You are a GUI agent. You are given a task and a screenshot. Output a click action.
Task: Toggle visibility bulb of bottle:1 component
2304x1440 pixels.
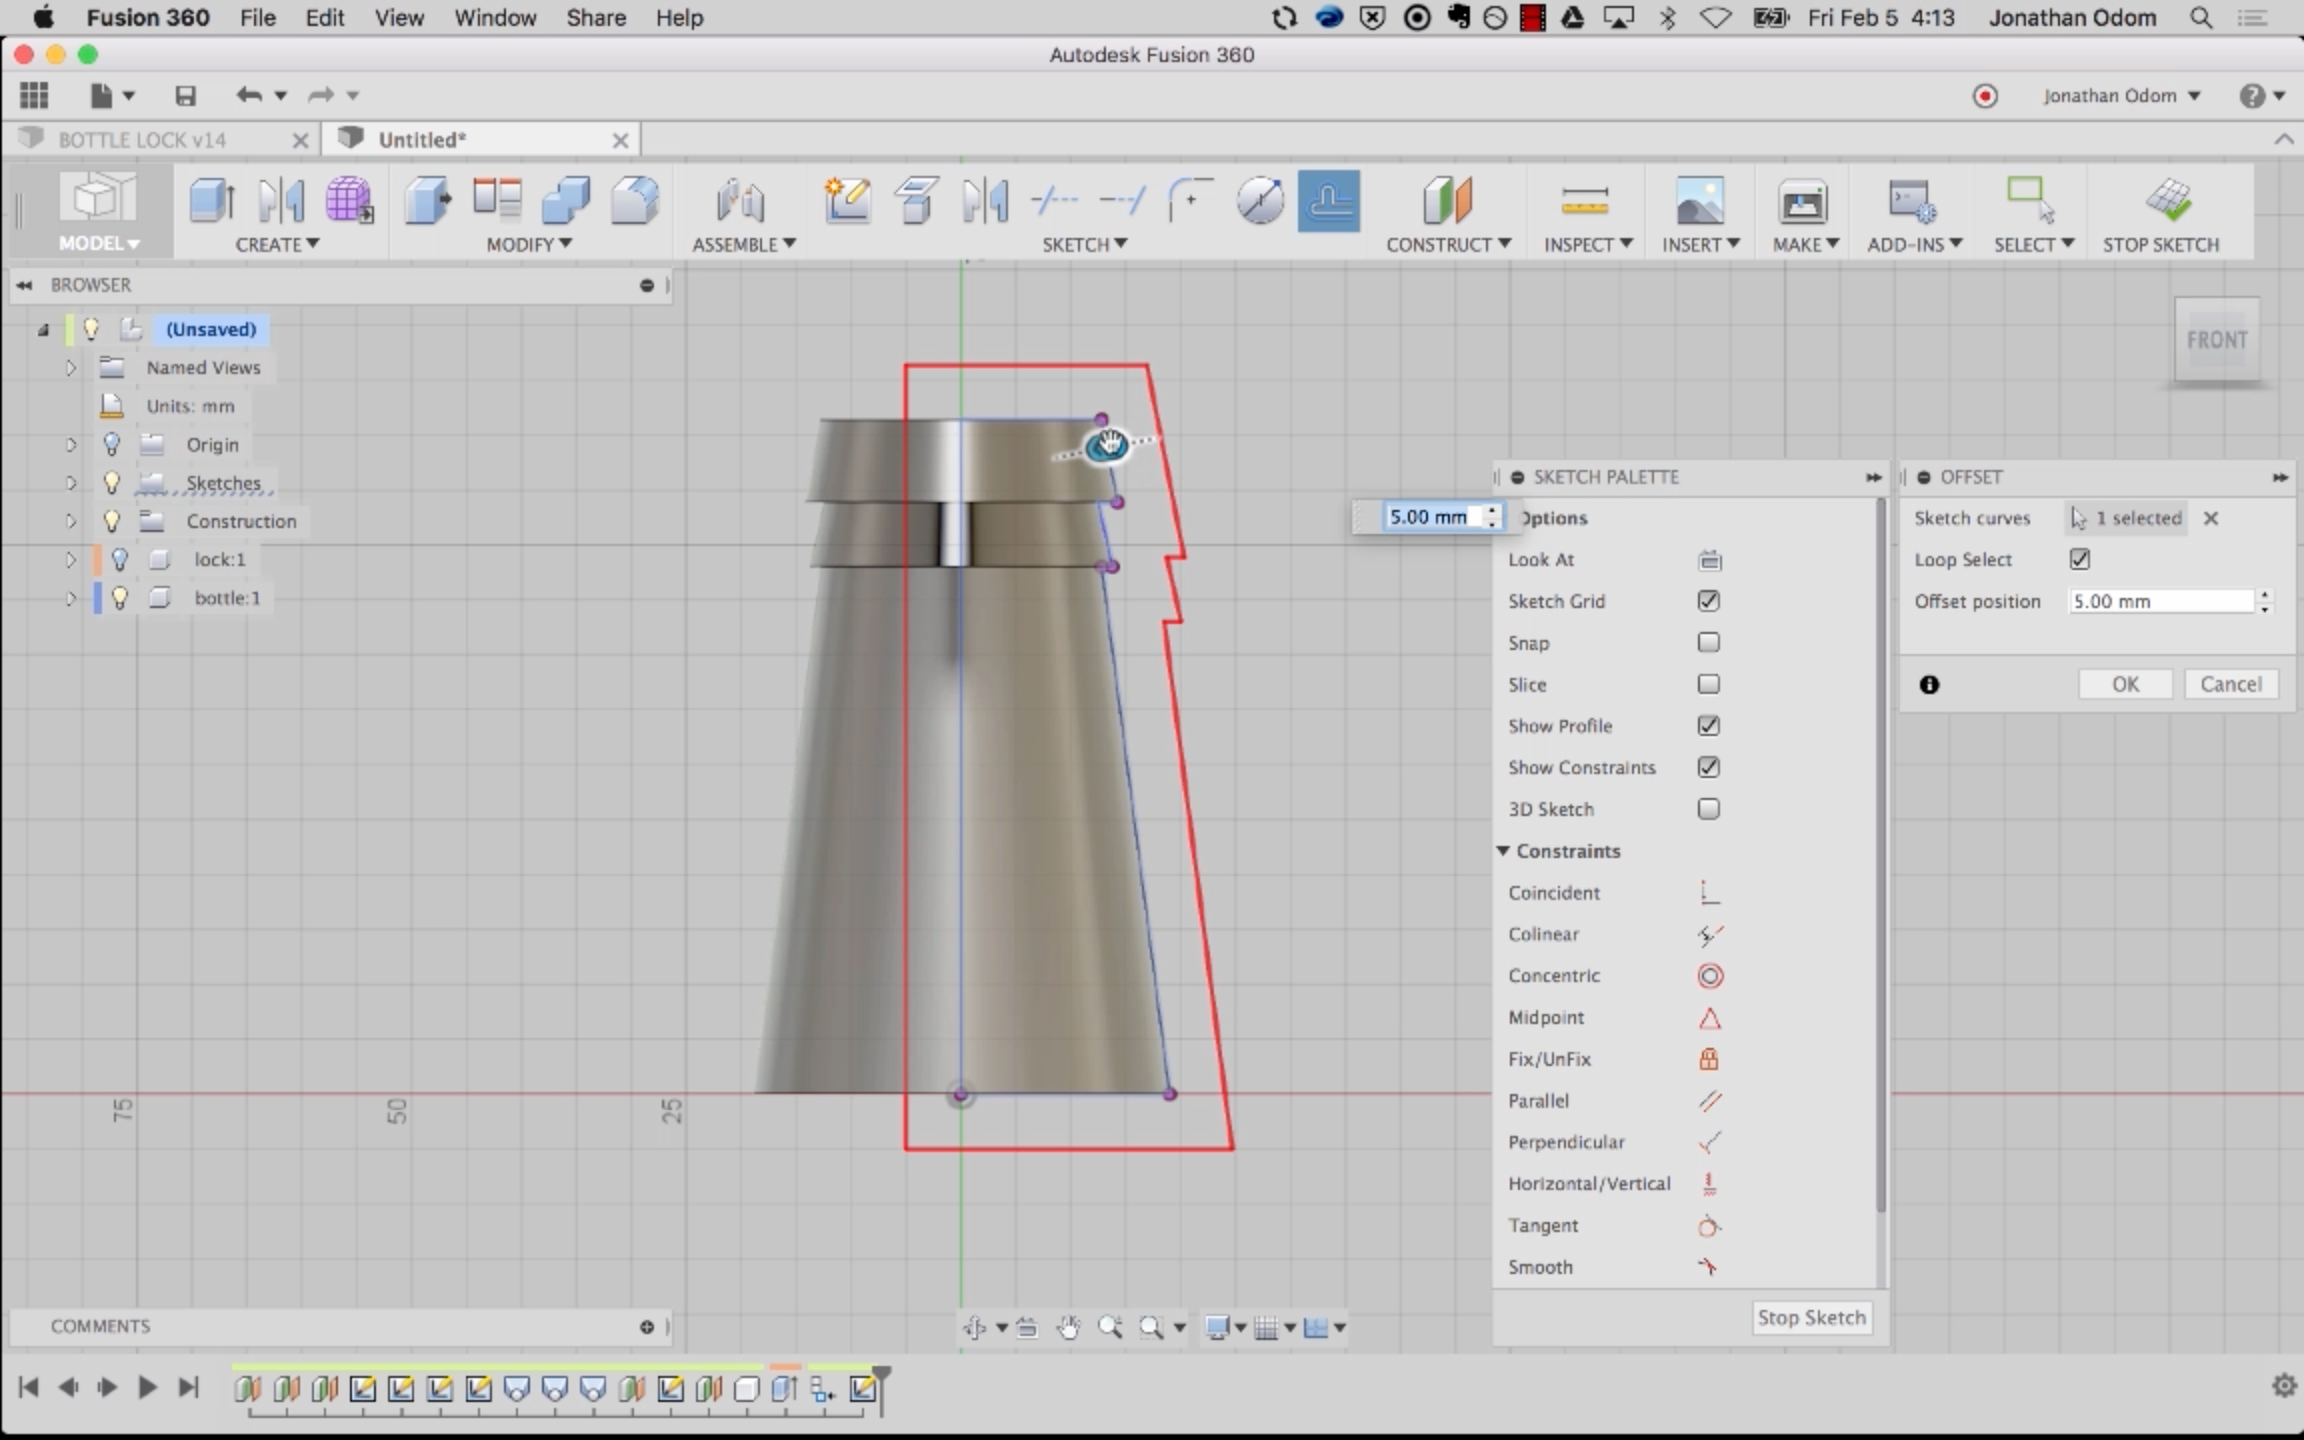pyautogui.click(x=120, y=598)
